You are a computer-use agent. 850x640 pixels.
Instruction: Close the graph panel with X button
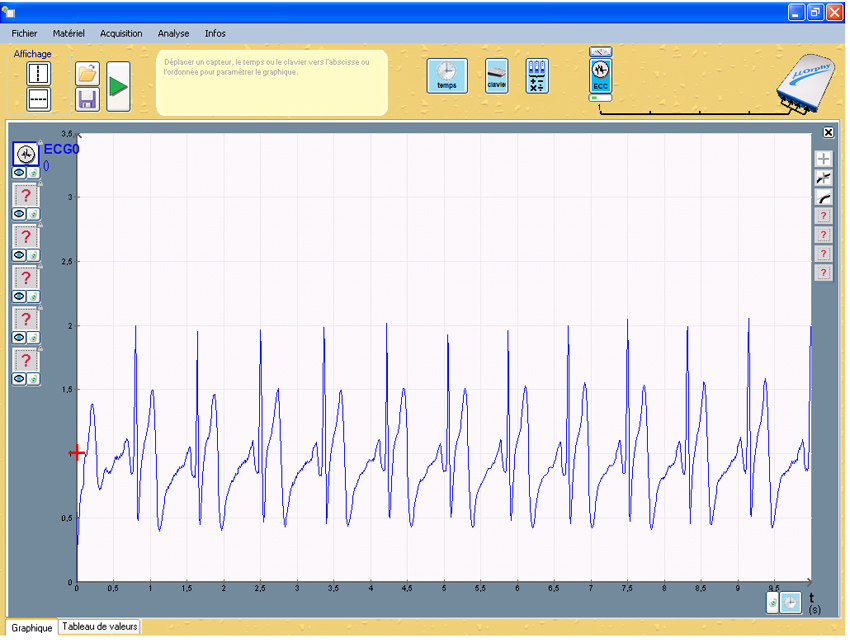pos(828,132)
